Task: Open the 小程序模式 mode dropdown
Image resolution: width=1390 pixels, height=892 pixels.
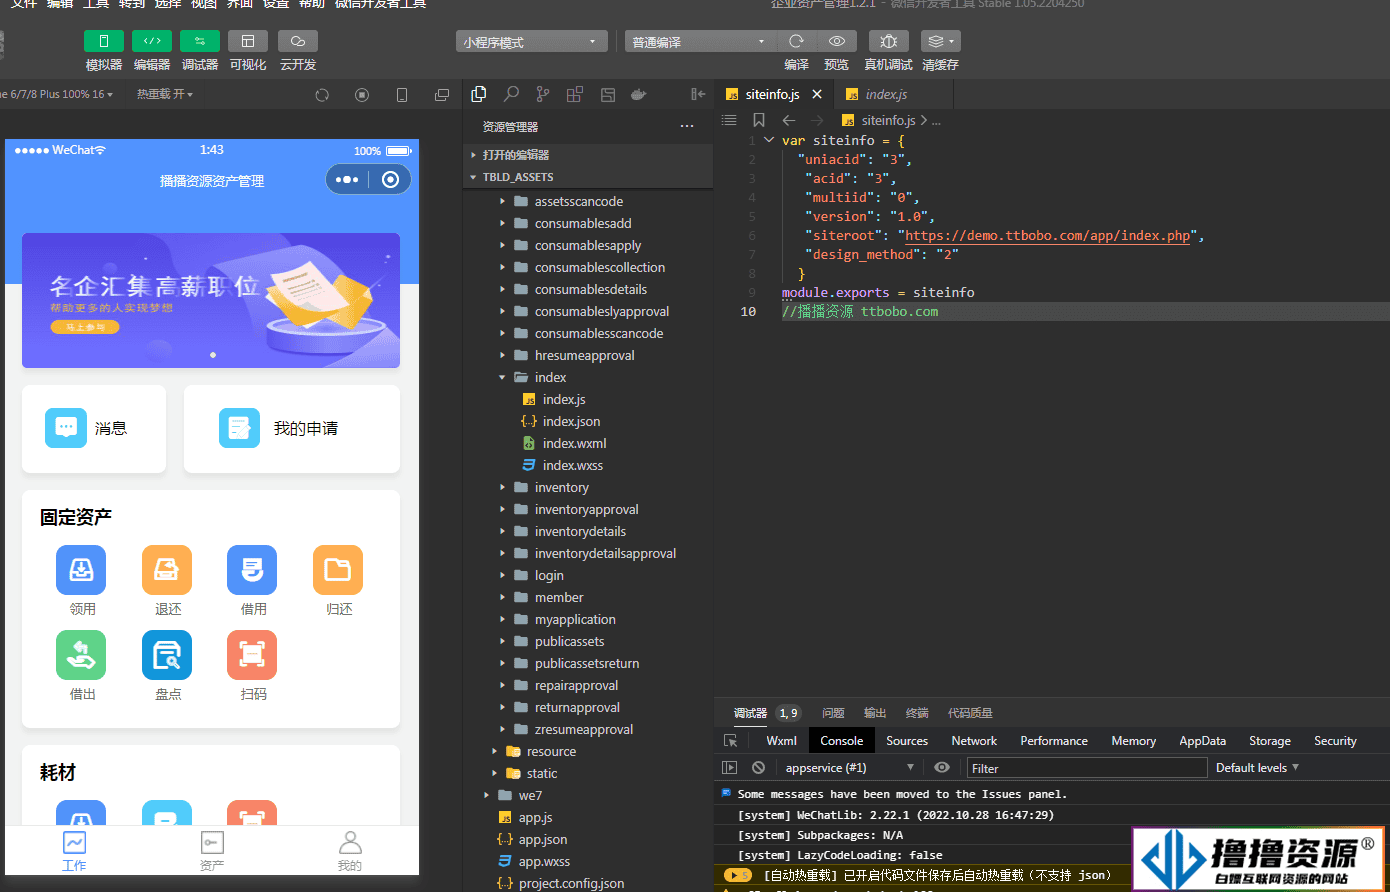Action: (532, 42)
